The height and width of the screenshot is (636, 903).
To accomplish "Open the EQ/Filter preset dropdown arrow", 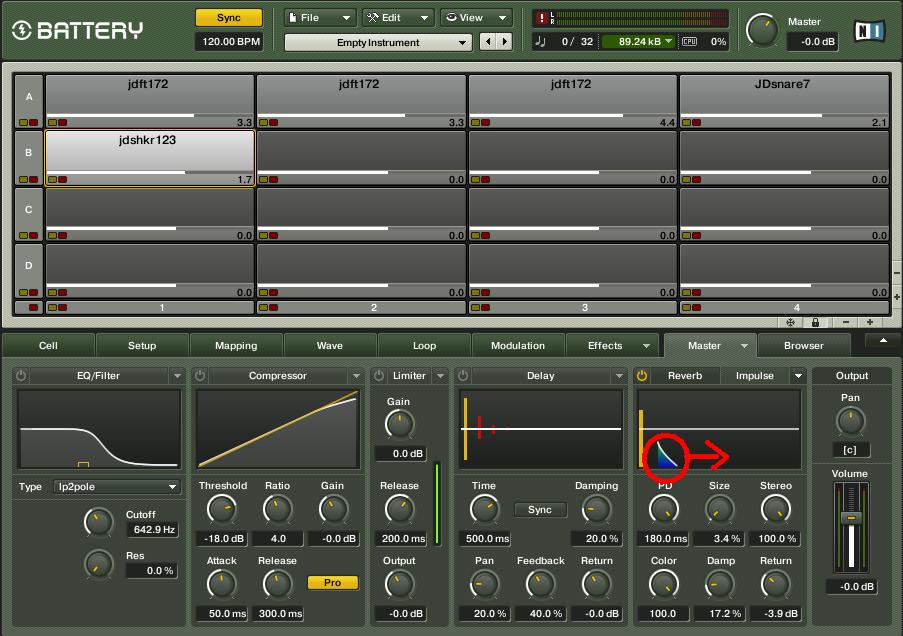I will [x=177, y=376].
